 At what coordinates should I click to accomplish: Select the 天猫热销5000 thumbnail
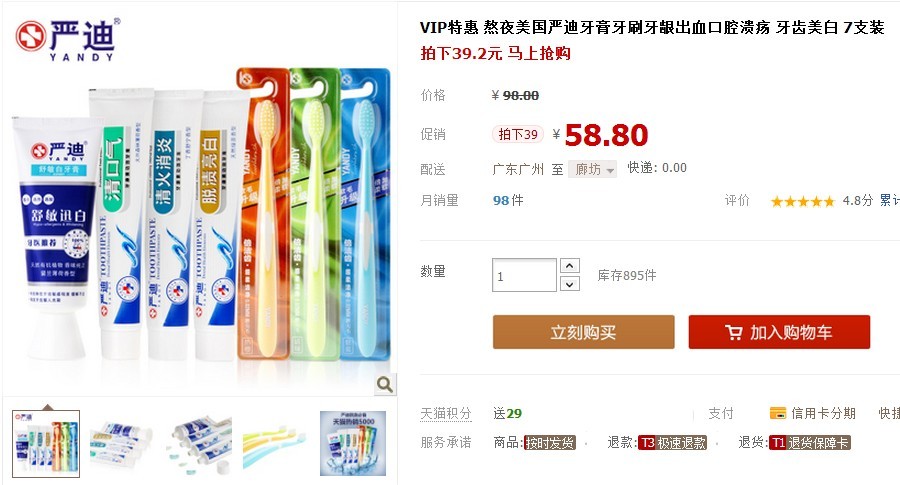pyautogui.click(x=353, y=444)
